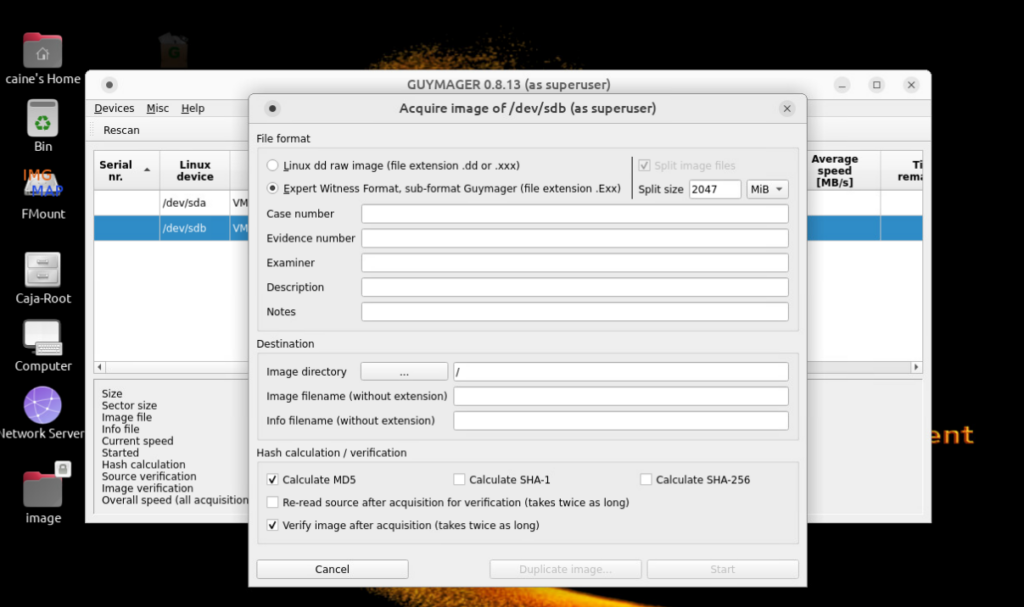The image size is (1024, 607).
Task: Maximize the Guymager main window
Action: coord(876,85)
